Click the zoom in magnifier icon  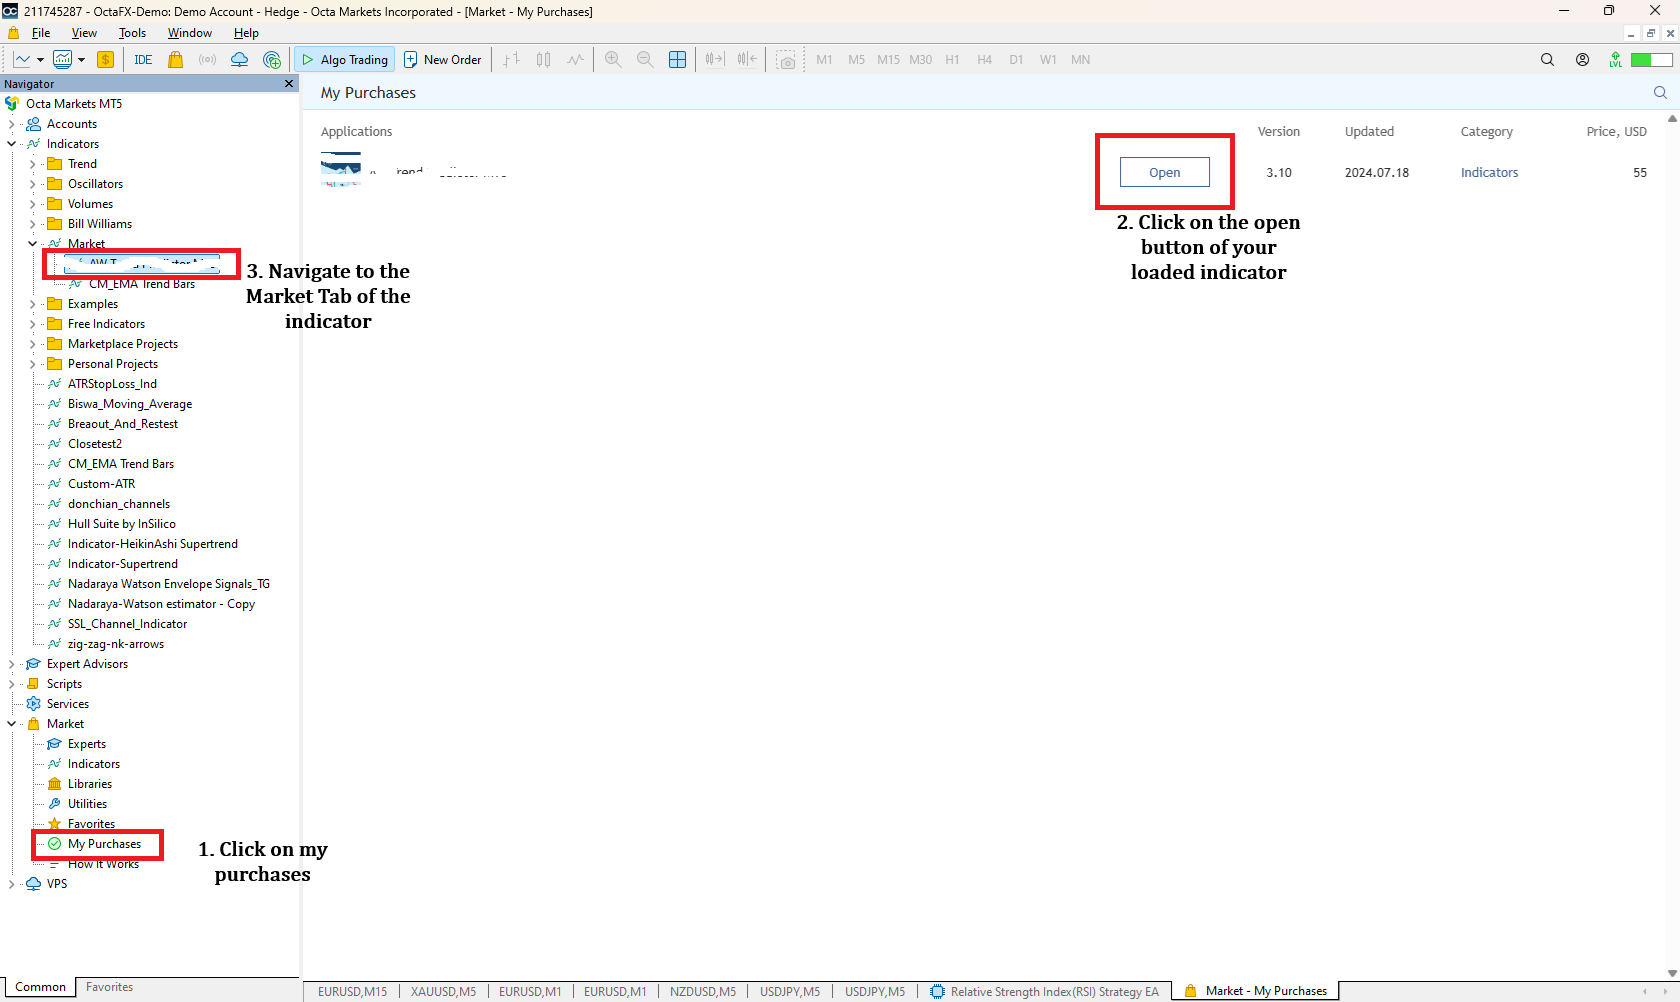(x=613, y=59)
